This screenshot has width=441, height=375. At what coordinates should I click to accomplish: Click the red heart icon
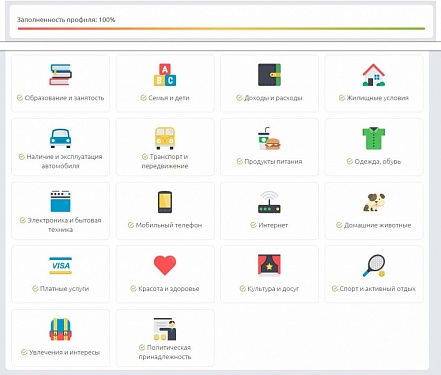(165, 265)
